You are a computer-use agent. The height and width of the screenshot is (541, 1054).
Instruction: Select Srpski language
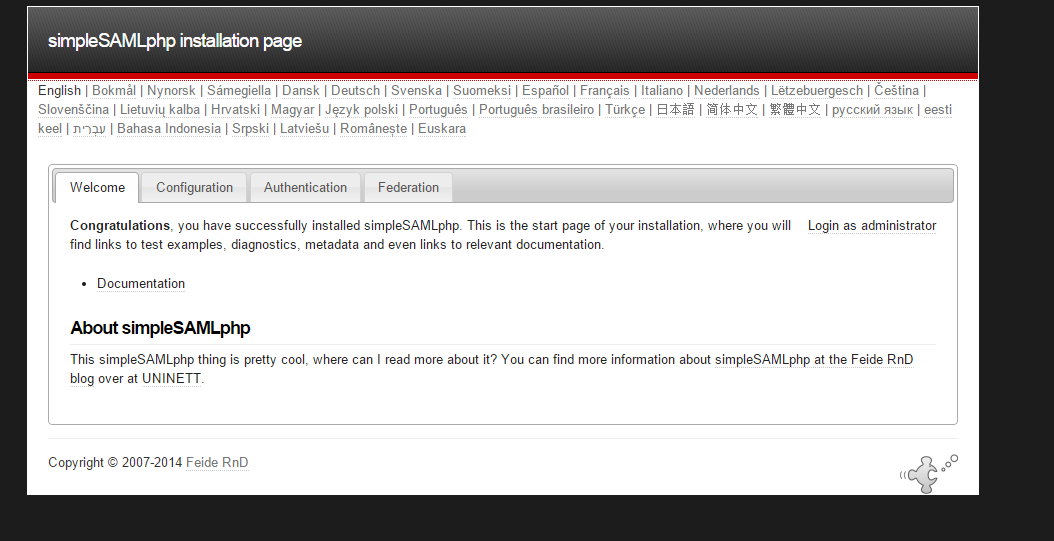click(251, 128)
